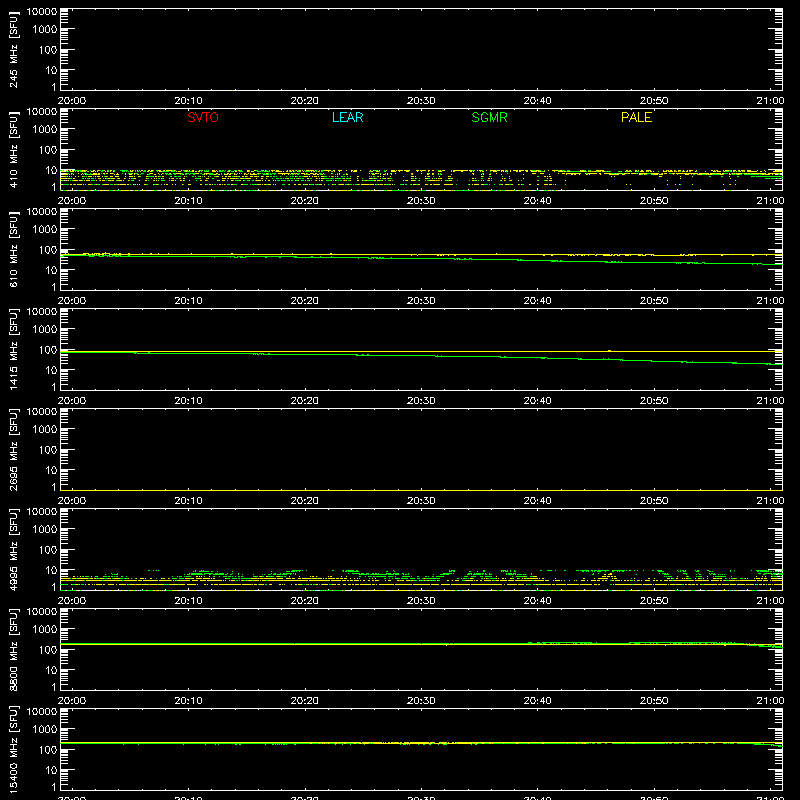
Task: Select the 1415 MHz [SFU] axis title
Action: point(13,349)
